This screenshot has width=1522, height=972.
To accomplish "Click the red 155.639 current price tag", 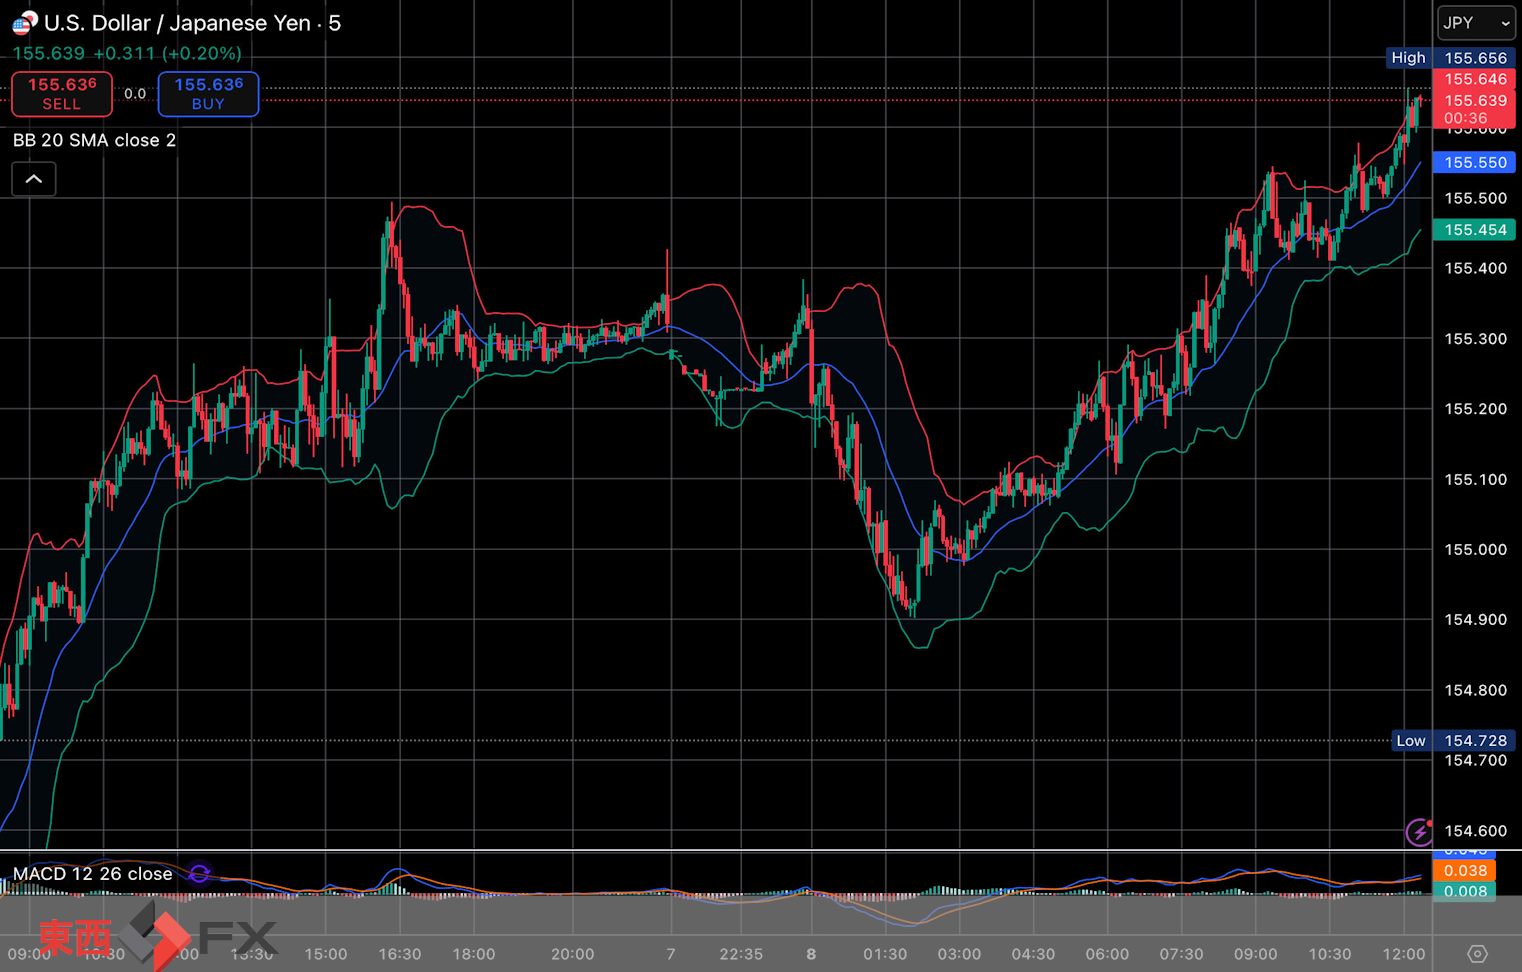I will click(x=1475, y=101).
